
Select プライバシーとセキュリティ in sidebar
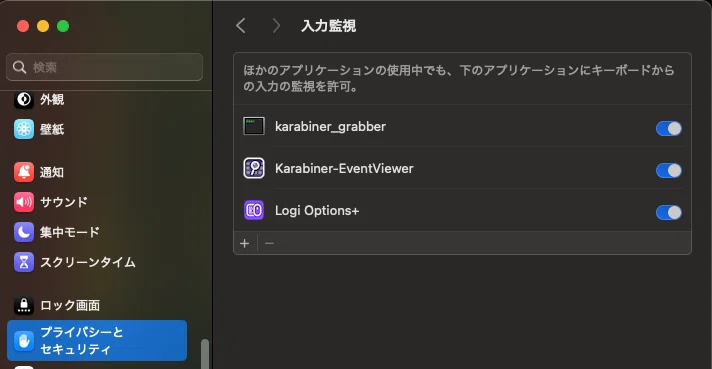(x=97, y=340)
